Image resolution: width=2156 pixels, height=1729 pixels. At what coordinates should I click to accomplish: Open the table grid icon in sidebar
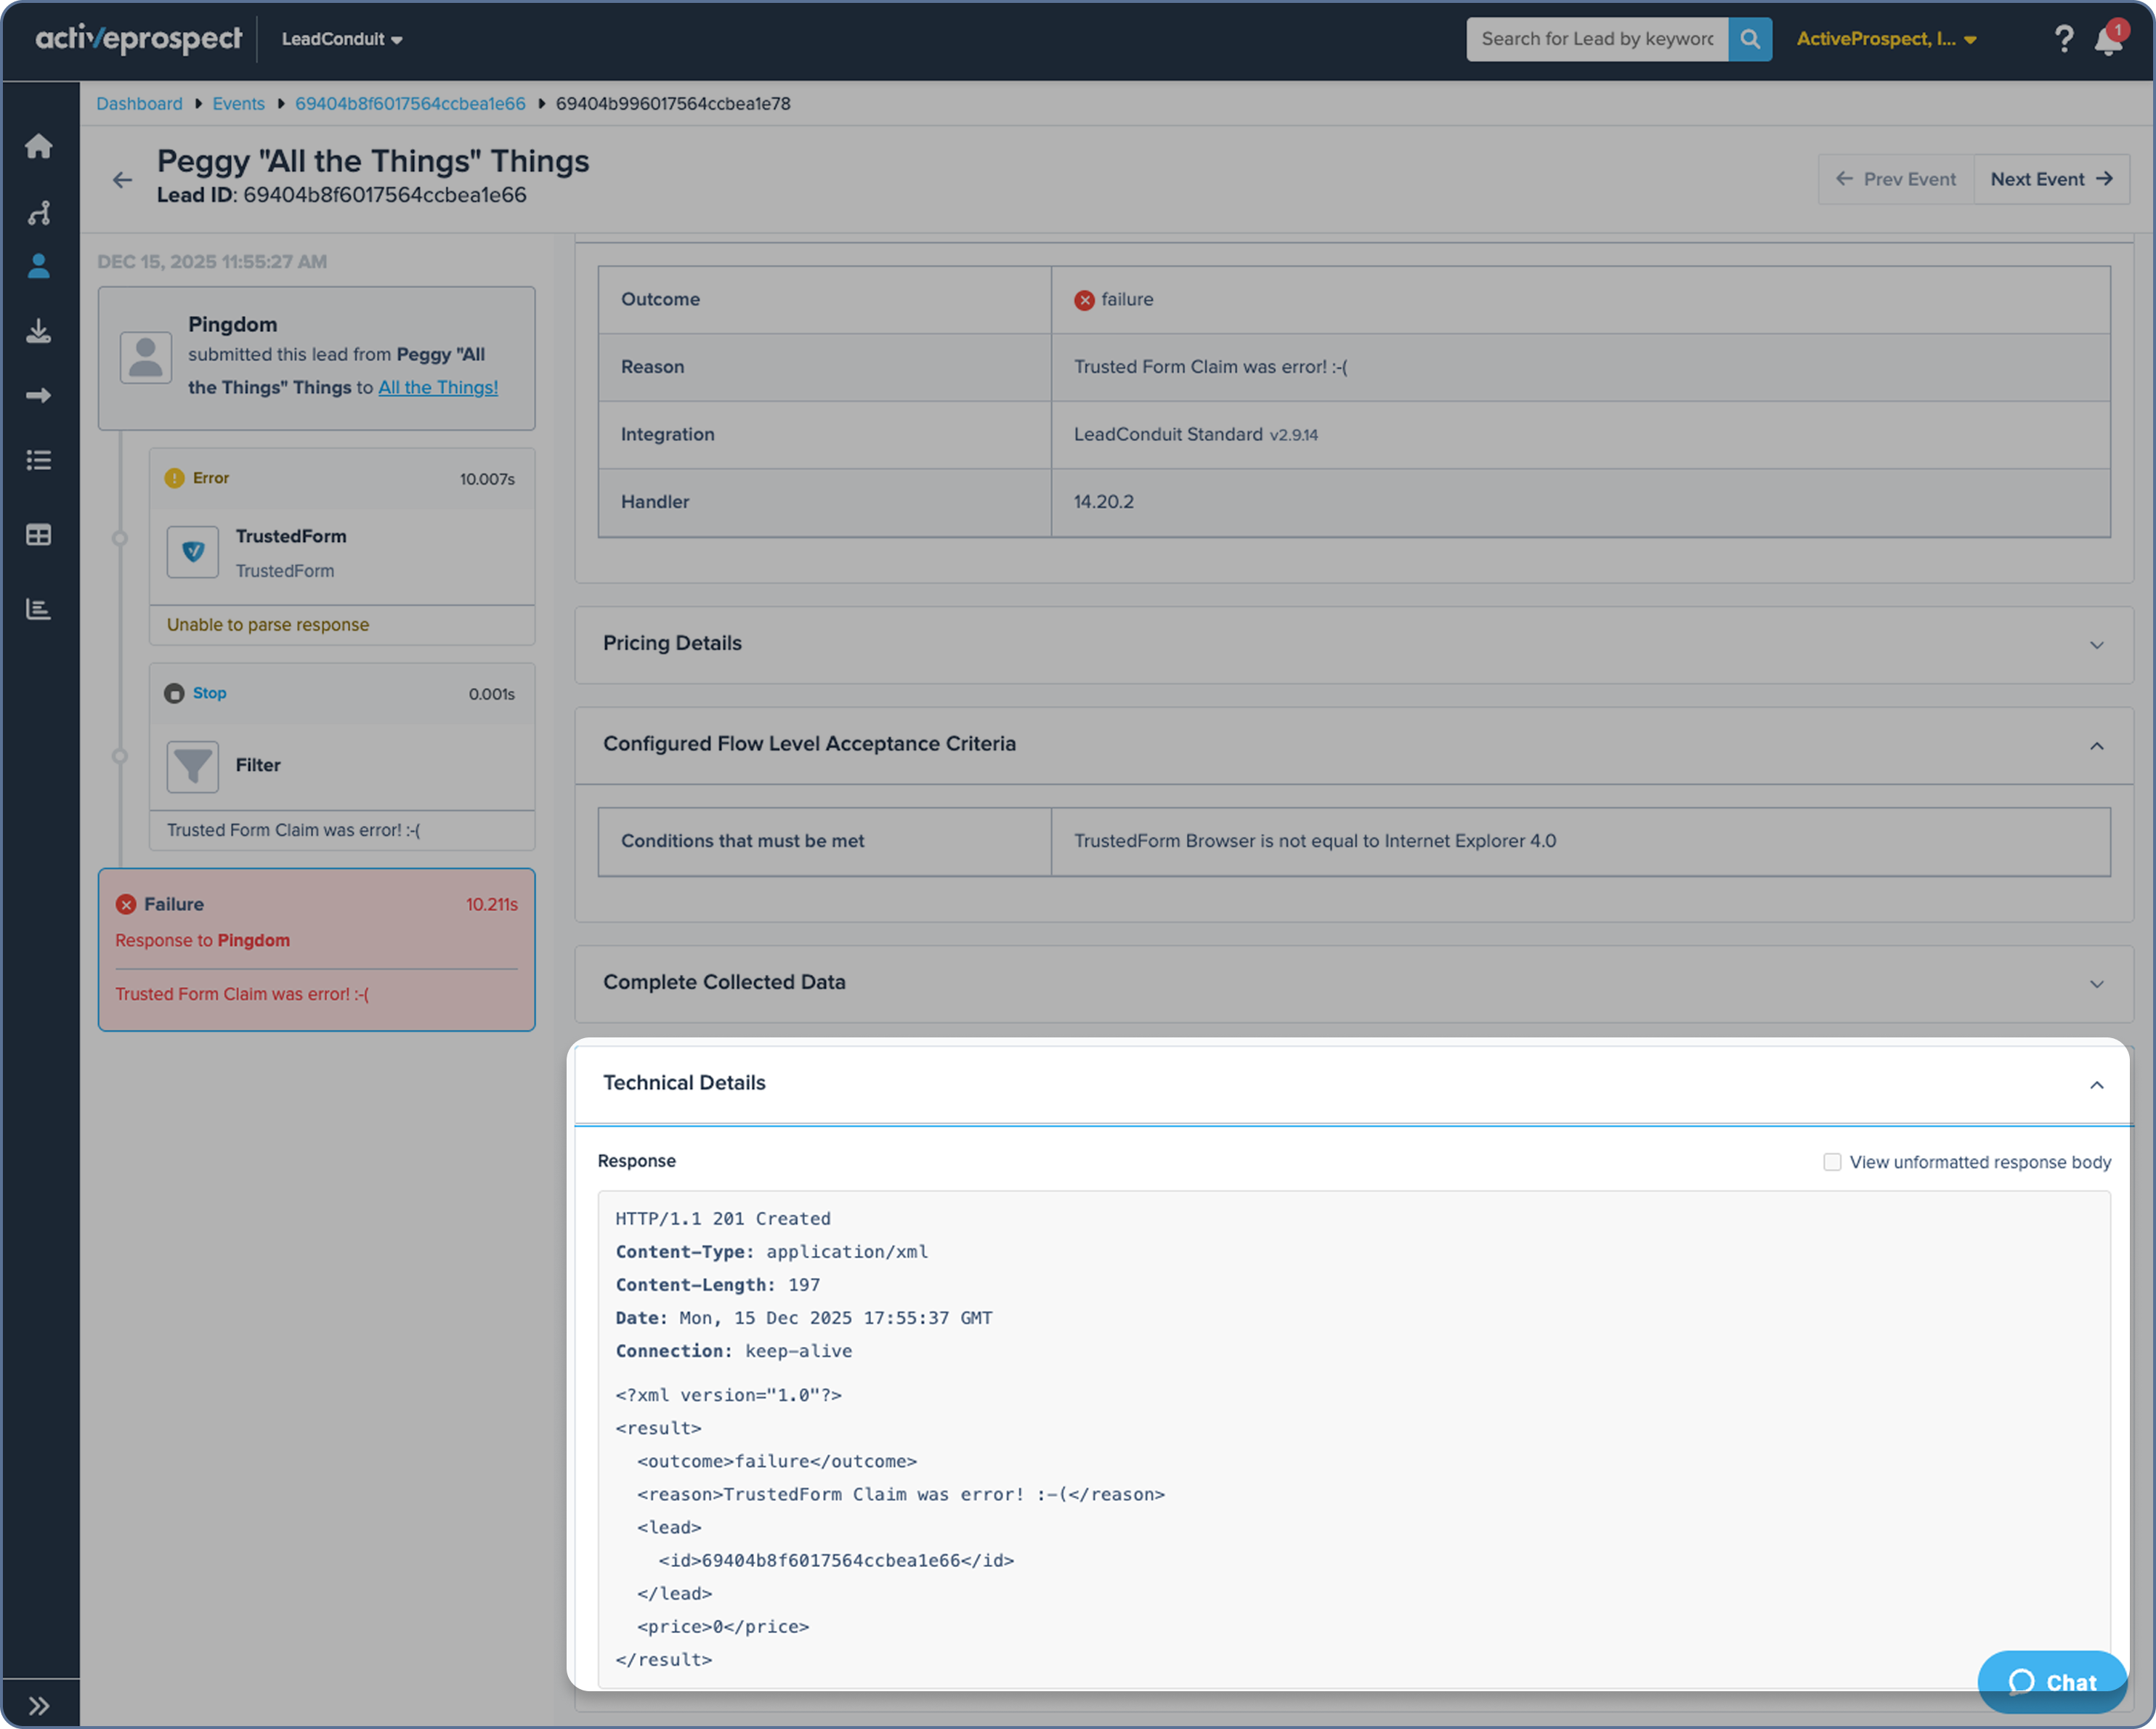(x=39, y=535)
